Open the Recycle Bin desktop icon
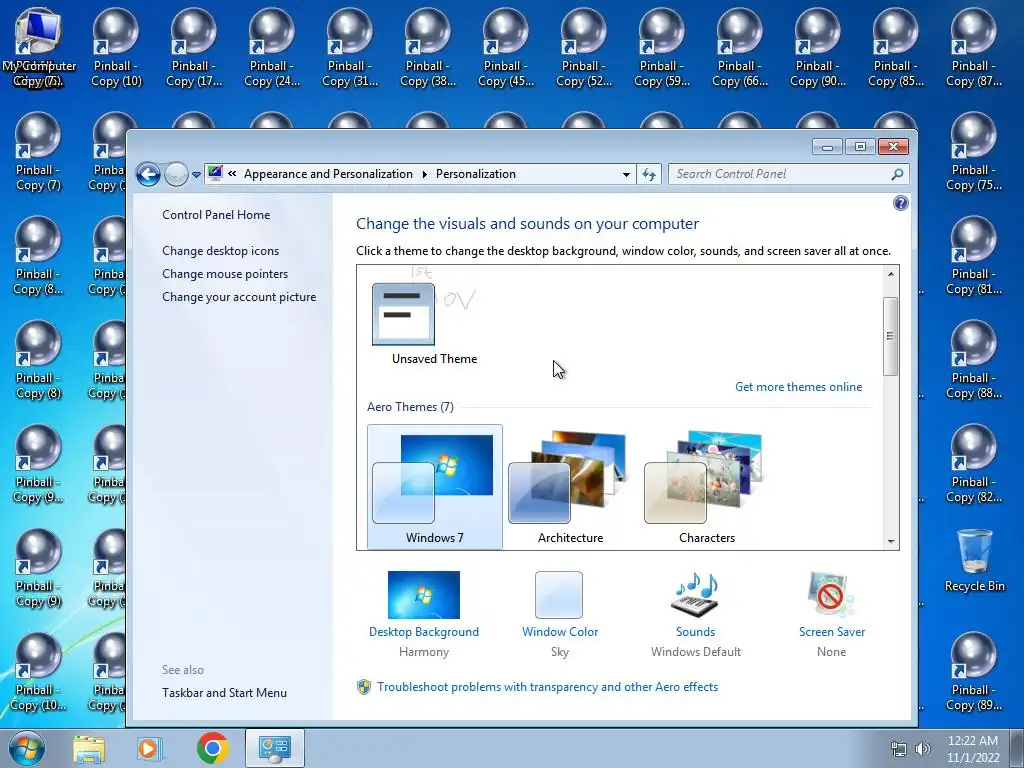This screenshot has height=768, width=1024. pos(974,561)
